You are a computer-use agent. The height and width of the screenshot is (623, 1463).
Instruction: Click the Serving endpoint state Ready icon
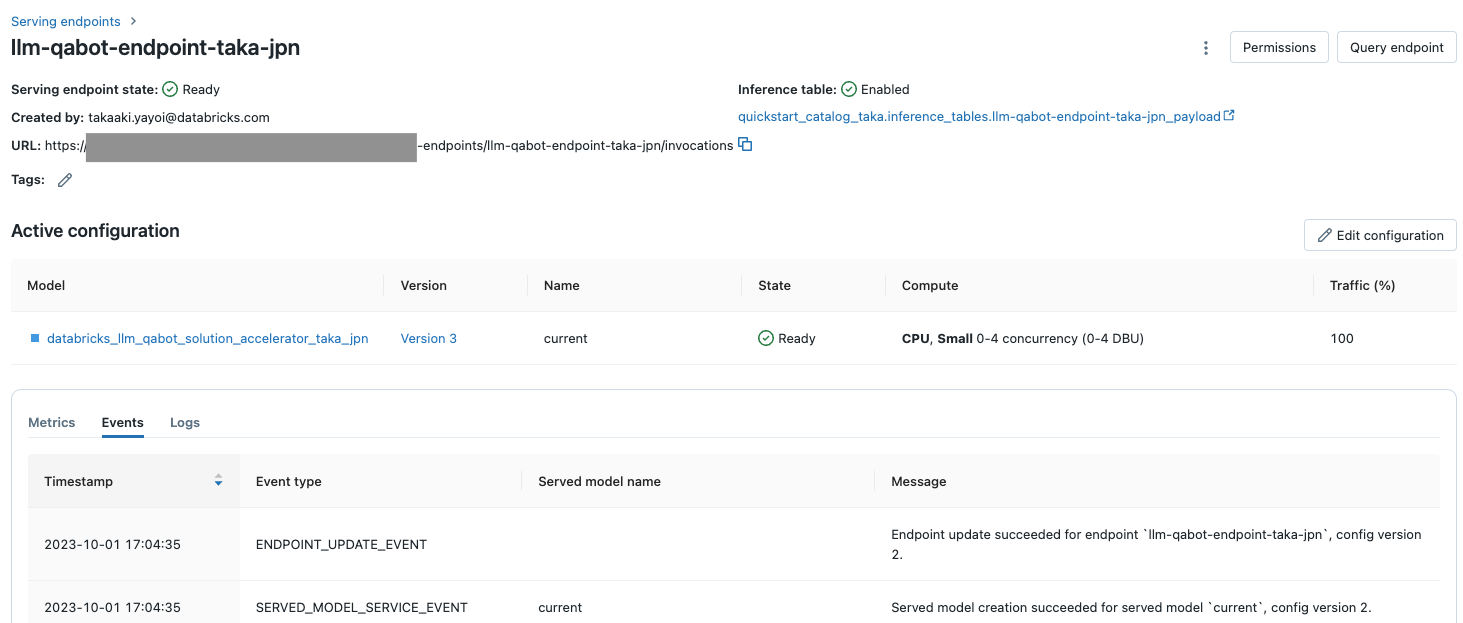coord(170,89)
